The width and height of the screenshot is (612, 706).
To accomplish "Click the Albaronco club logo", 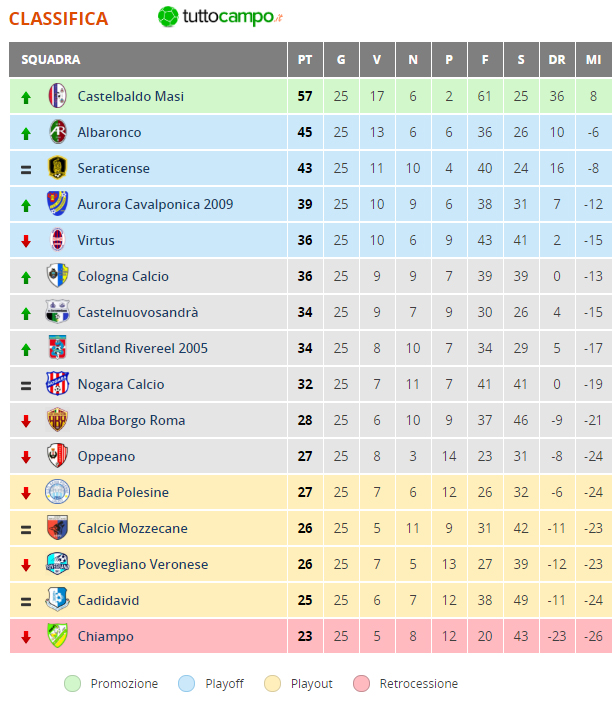I will point(58,131).
